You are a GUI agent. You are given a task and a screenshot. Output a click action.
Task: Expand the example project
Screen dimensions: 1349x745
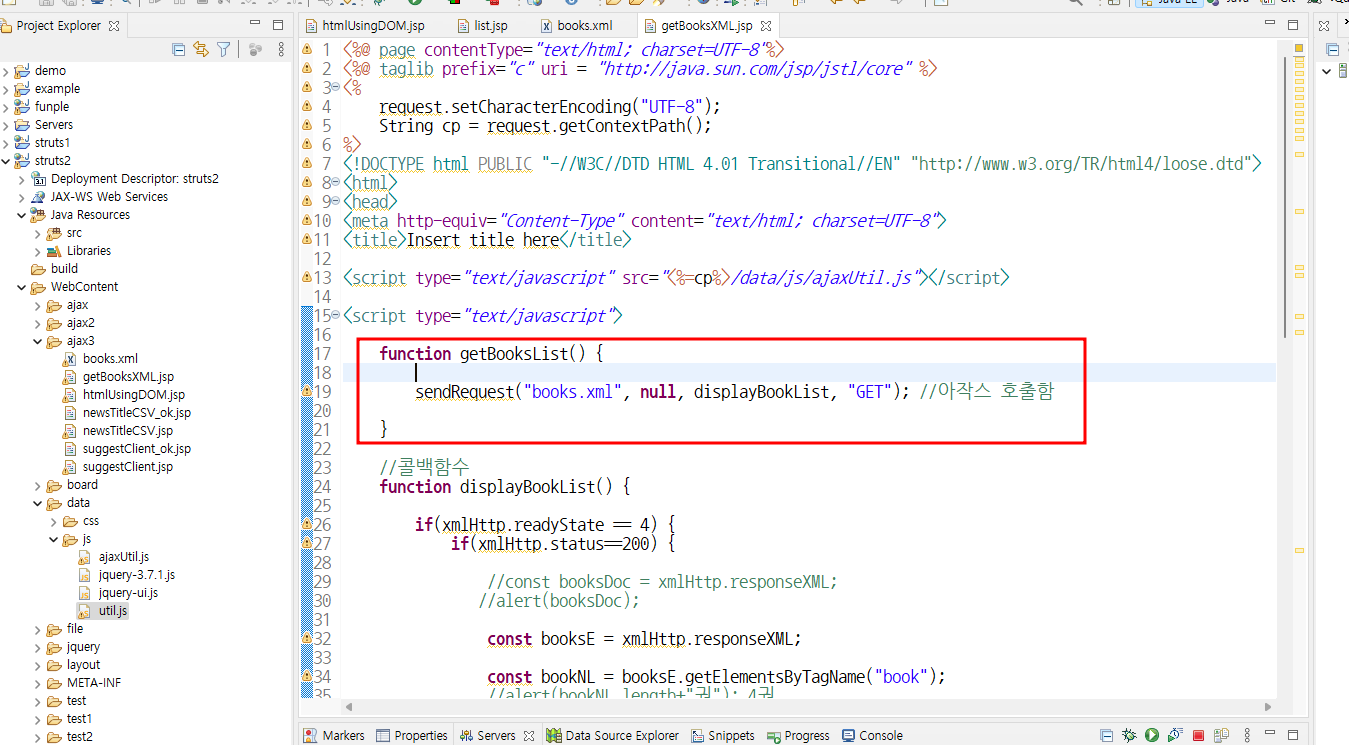(x=6, y=89)
